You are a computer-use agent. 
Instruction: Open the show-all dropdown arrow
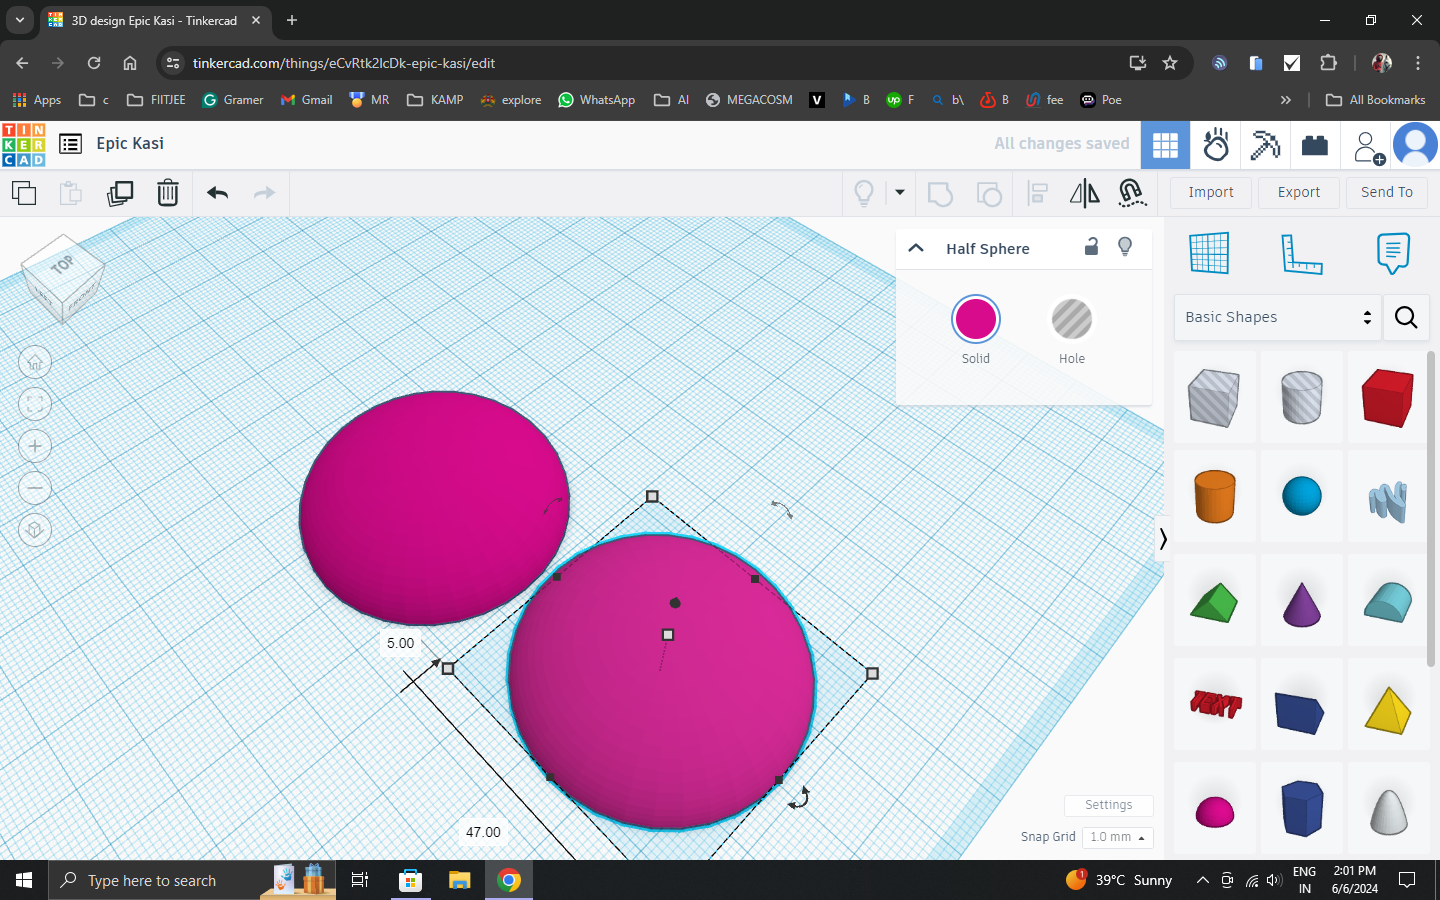[899, 193]
